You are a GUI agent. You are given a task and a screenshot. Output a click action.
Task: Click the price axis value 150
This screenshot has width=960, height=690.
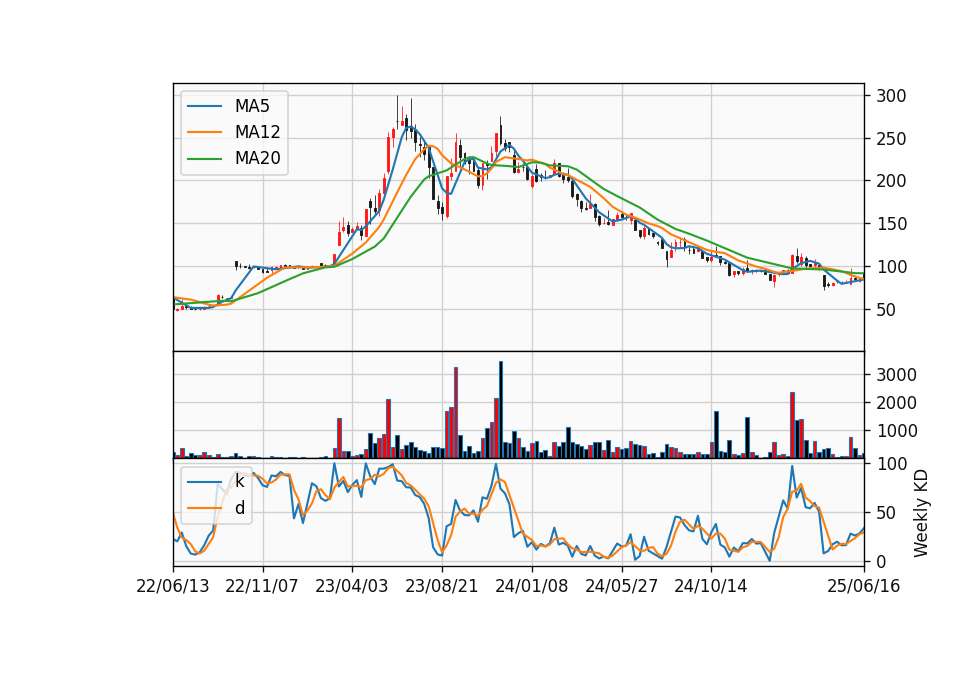click(891, 224)
